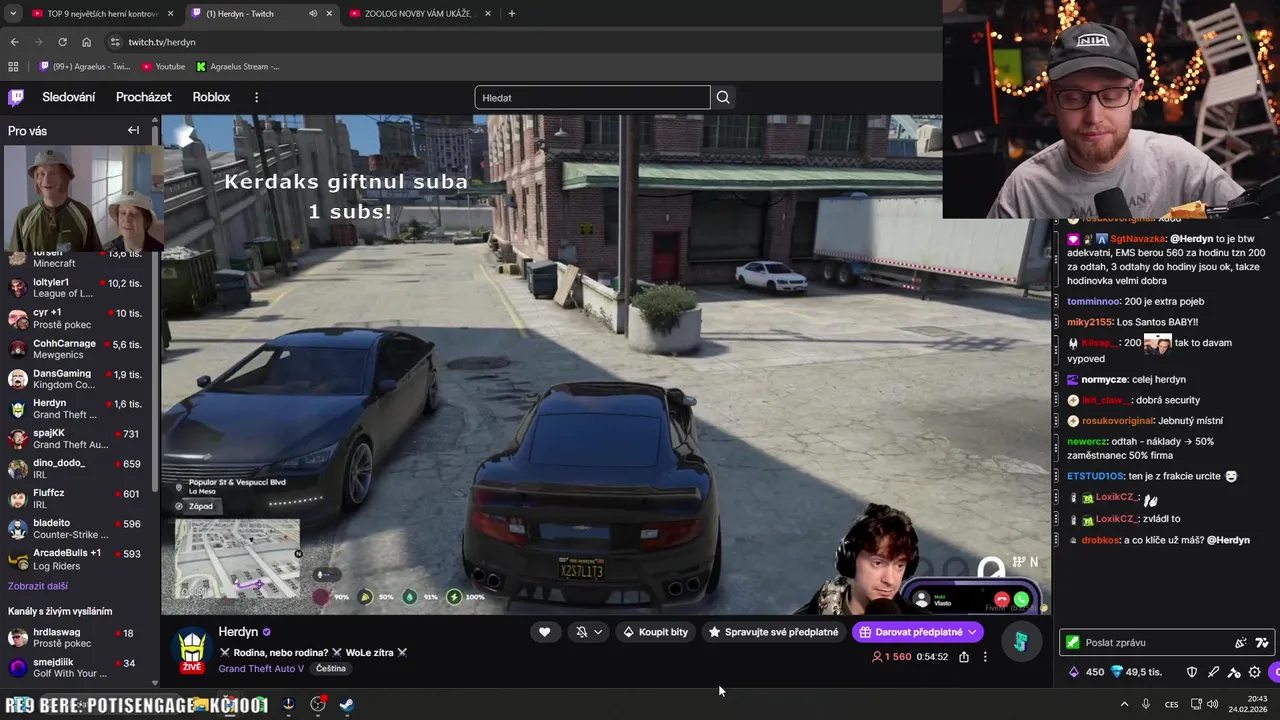Switch to the TOP 9 největších herní tab
The height and width of the screenshot is (720, 1280).
[102, 13]
